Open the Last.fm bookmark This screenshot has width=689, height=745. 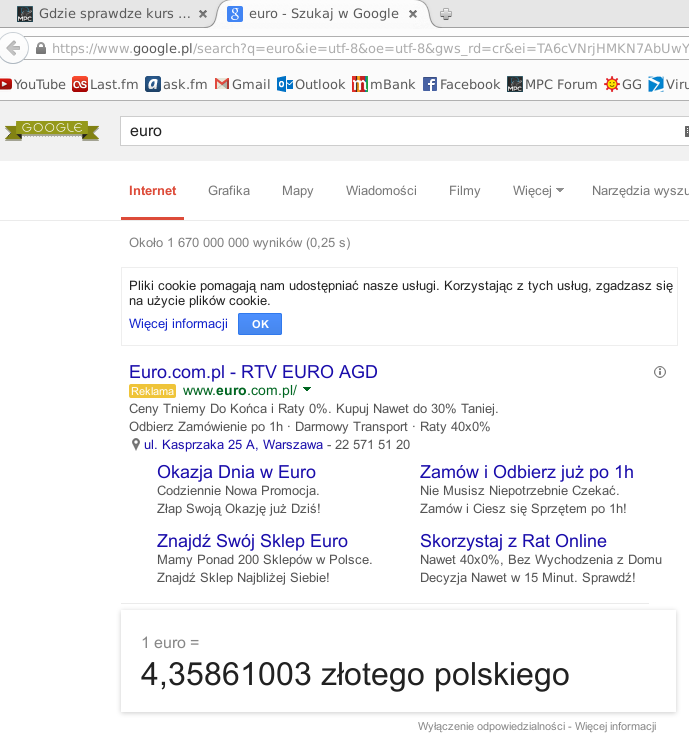[x=105, y=85]
